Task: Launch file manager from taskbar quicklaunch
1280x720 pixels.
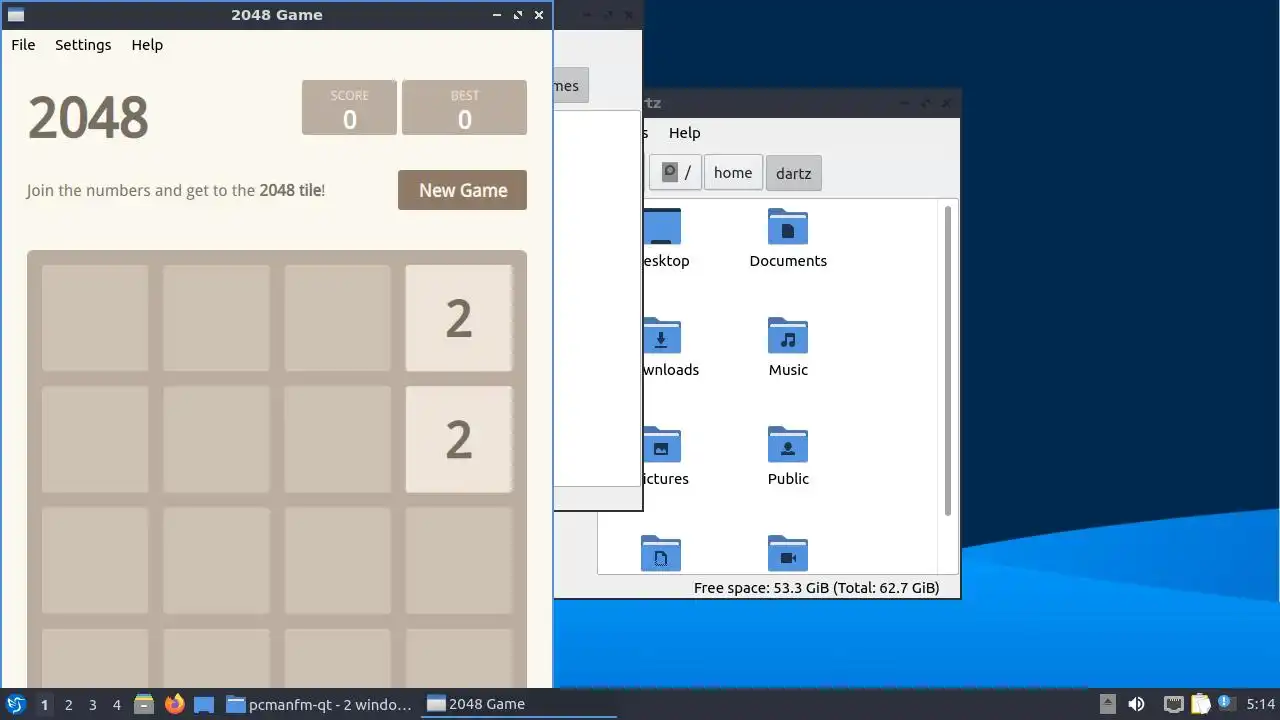Action: (144, 704)
